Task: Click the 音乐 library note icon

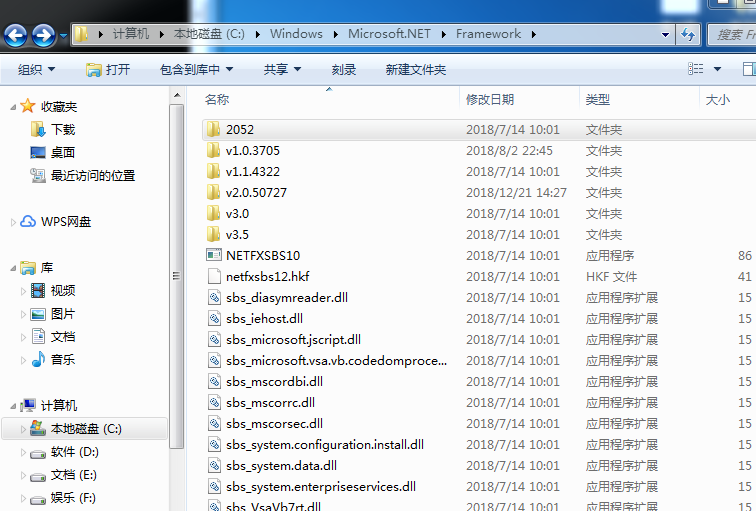Action: point(38,359)
